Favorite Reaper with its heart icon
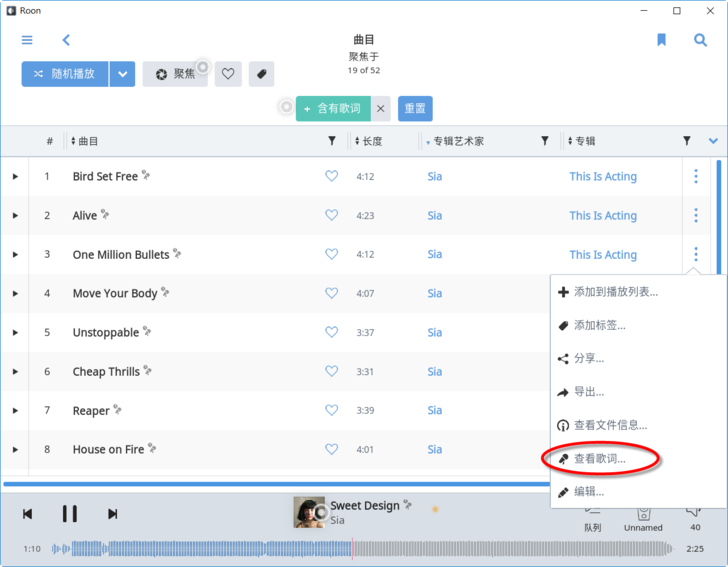The width and height of the screenshot is (728, 567). [331, 410]
